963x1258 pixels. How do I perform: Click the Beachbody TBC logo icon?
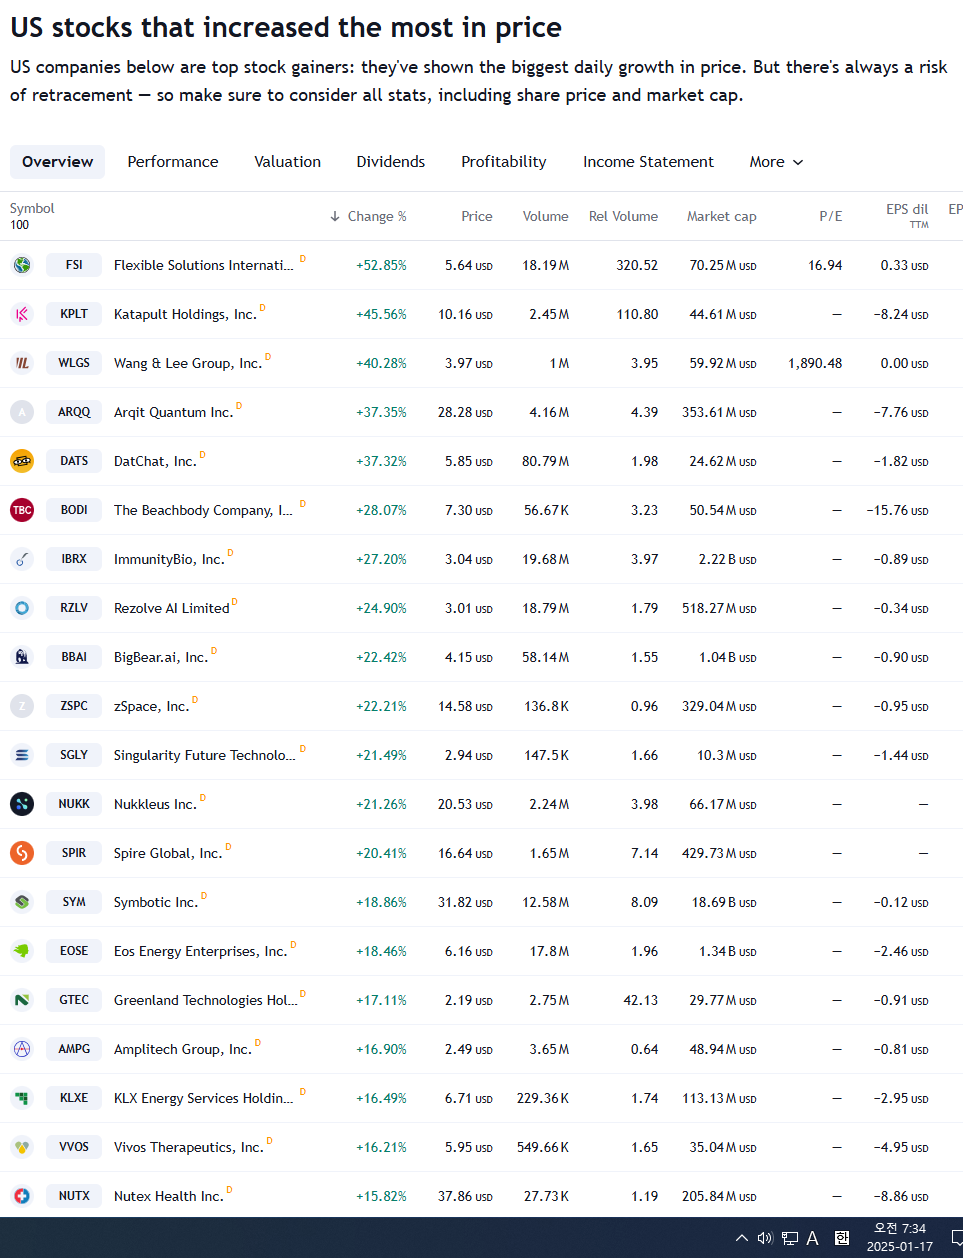pos(22,510)
